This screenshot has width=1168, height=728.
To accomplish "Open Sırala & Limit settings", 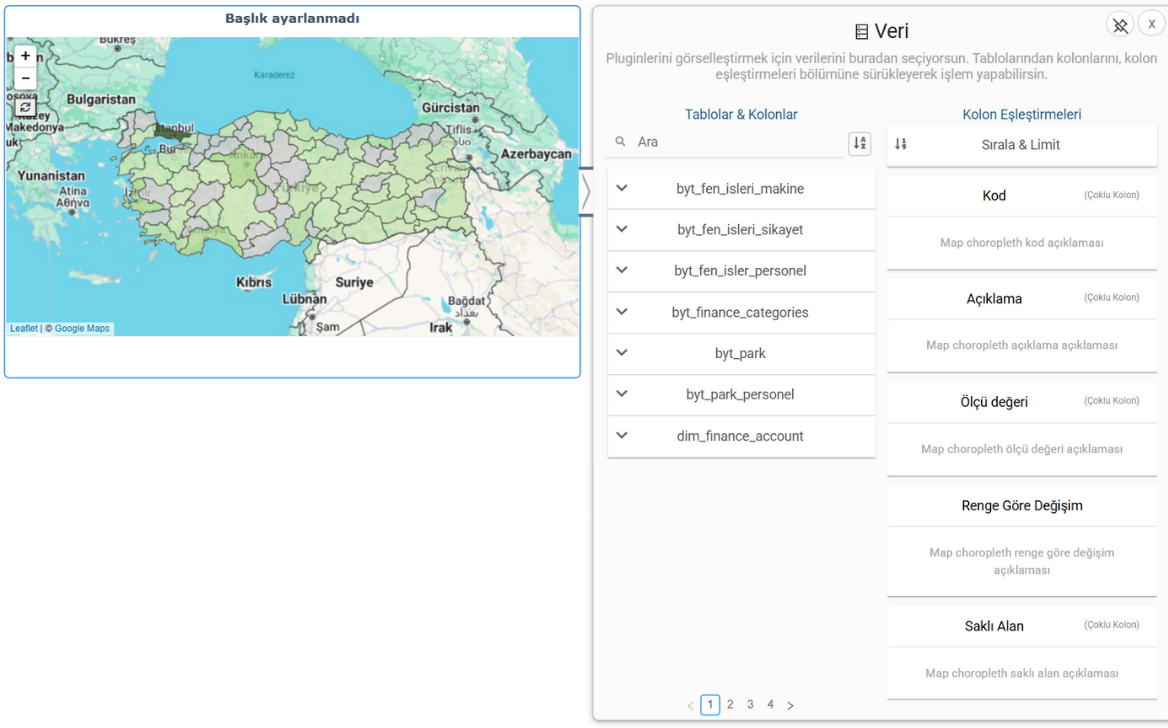I will [x=1021, y=145].
